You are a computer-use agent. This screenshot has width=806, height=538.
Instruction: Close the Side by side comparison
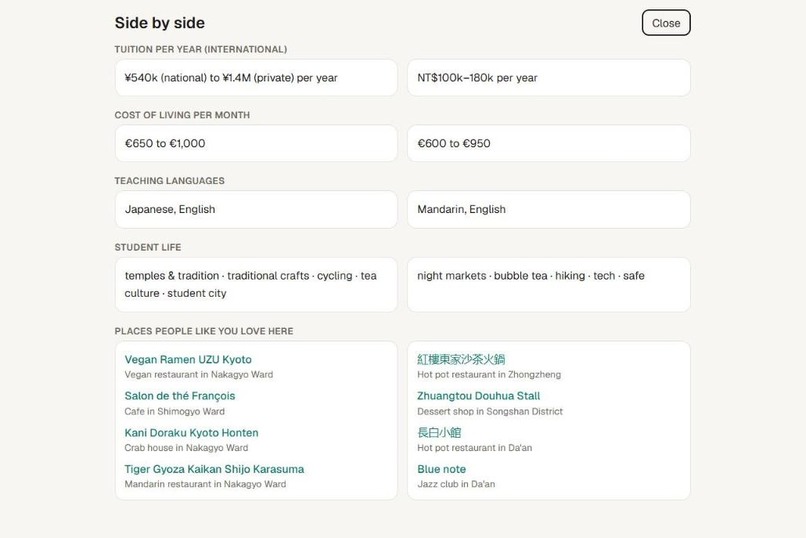click(666, 23)
